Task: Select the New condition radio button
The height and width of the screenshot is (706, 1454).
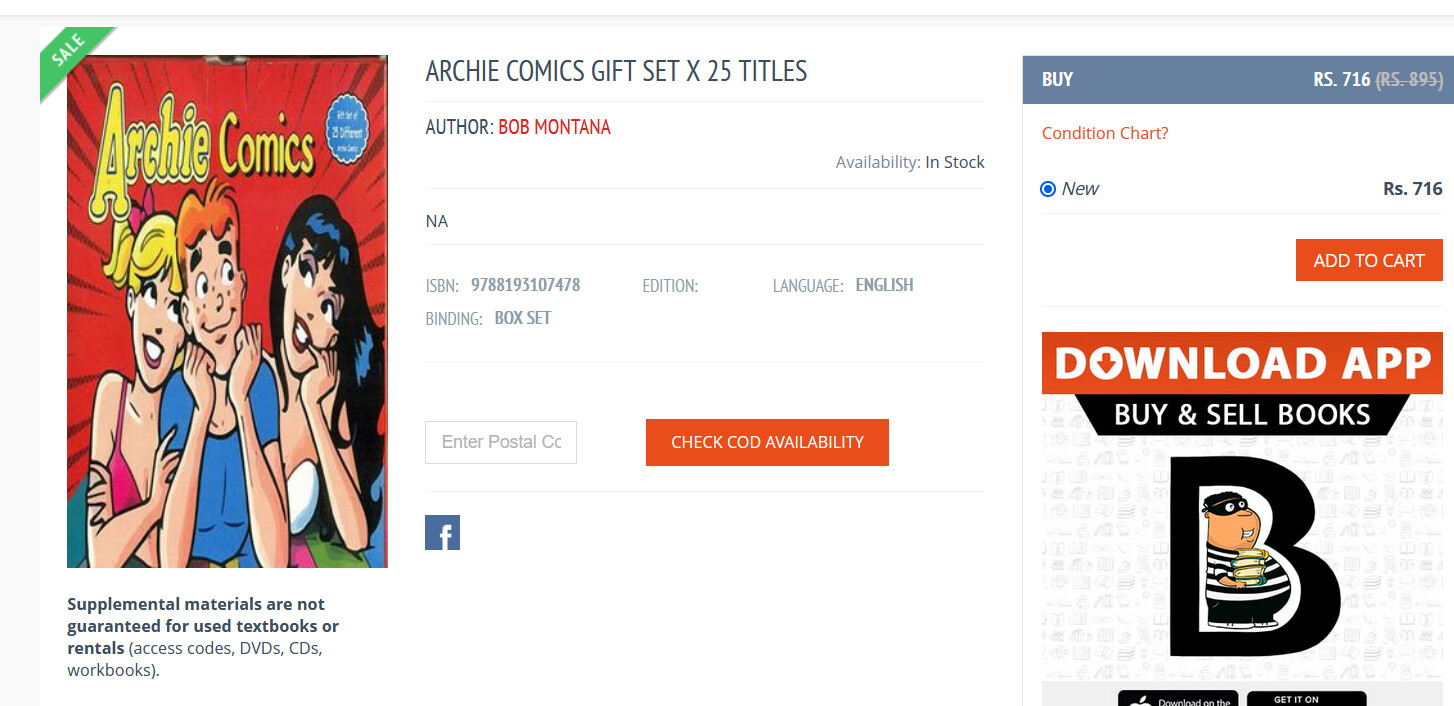Action: coord(1048,189)
